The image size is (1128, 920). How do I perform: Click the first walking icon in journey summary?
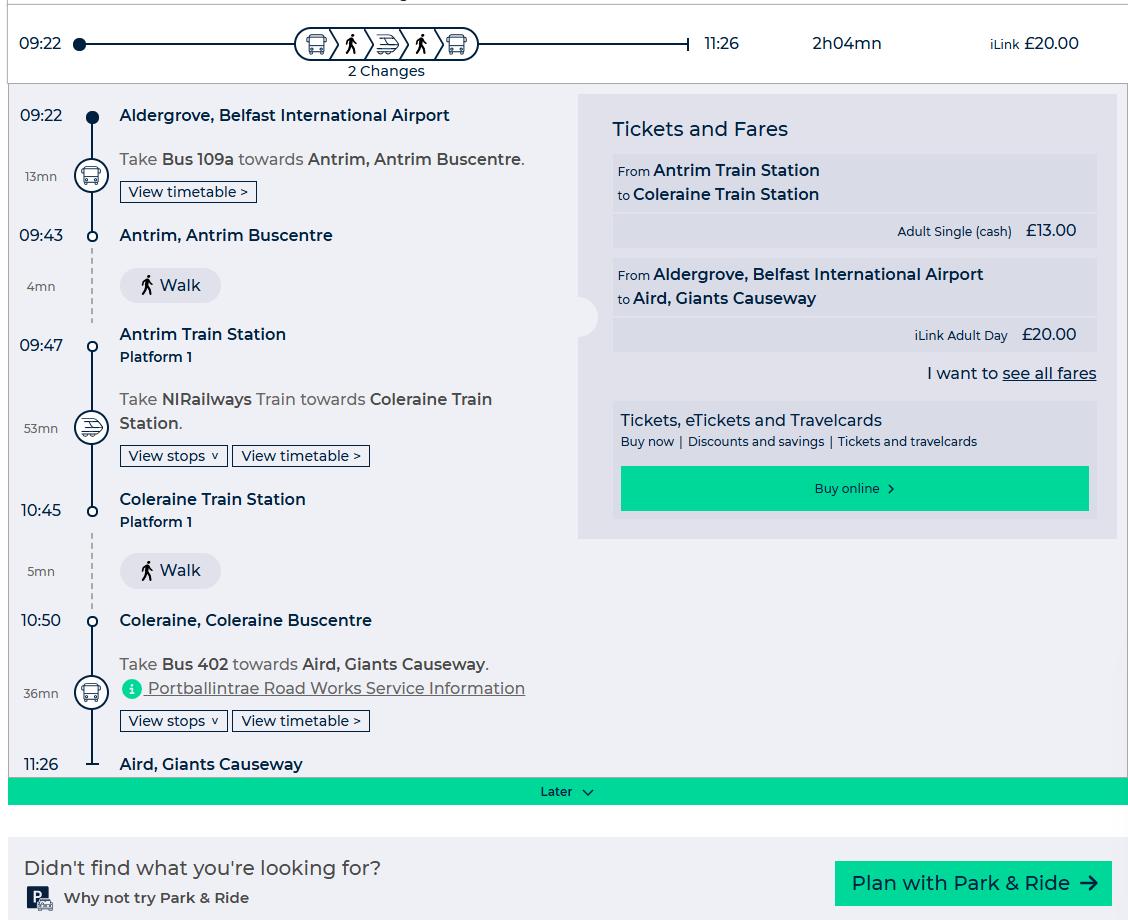pyautogui.click(x=351, y=45)
